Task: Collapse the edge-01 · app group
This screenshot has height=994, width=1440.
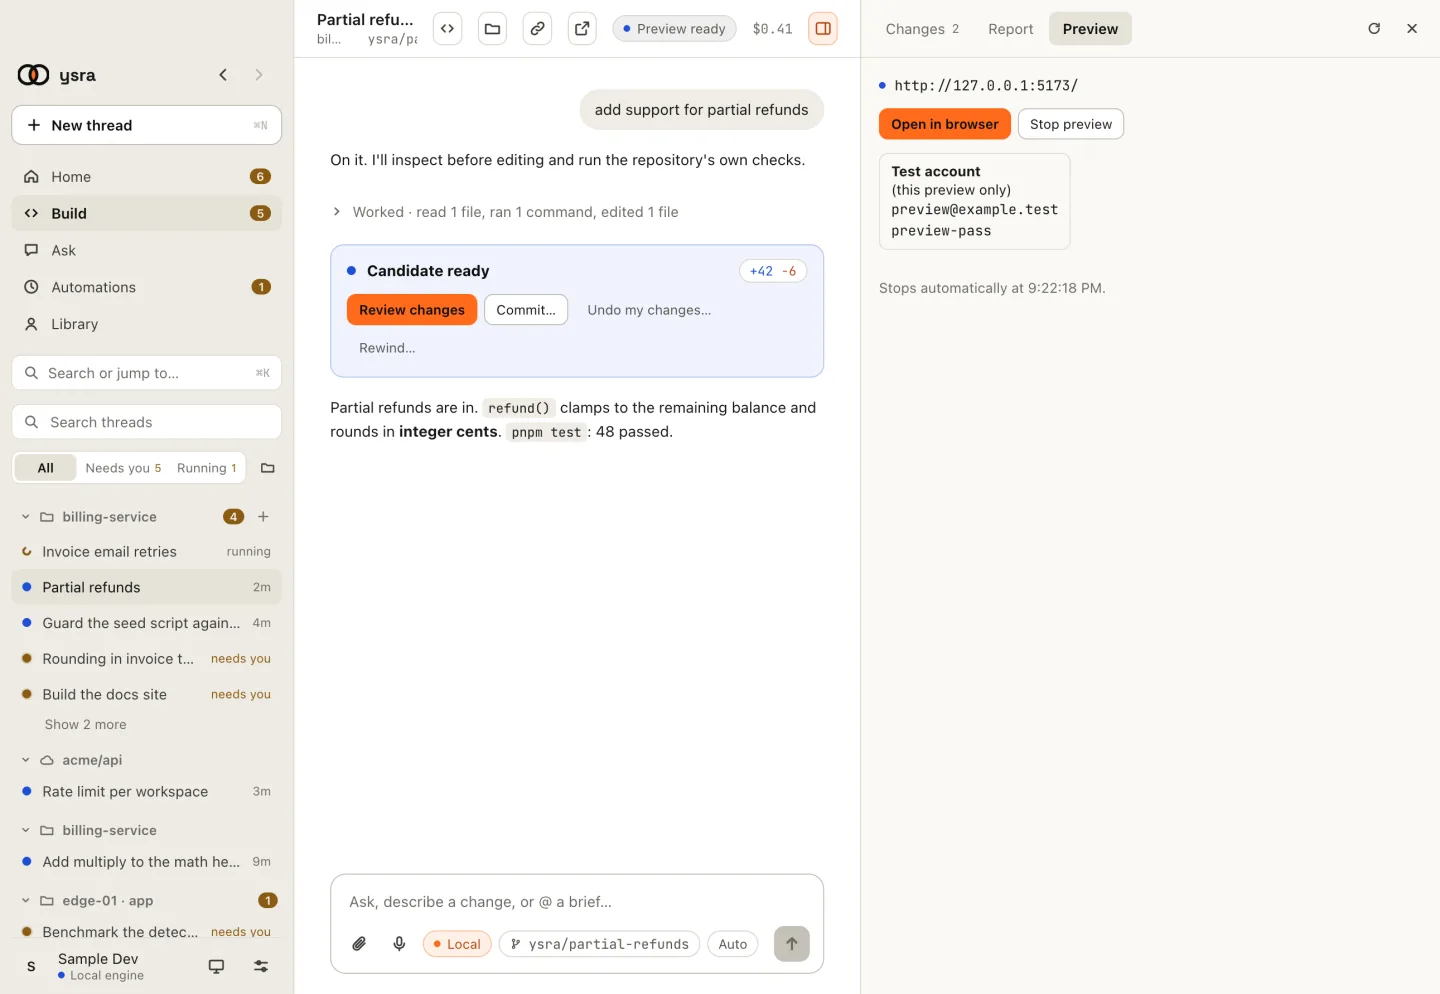Action: tap(26, 901)
